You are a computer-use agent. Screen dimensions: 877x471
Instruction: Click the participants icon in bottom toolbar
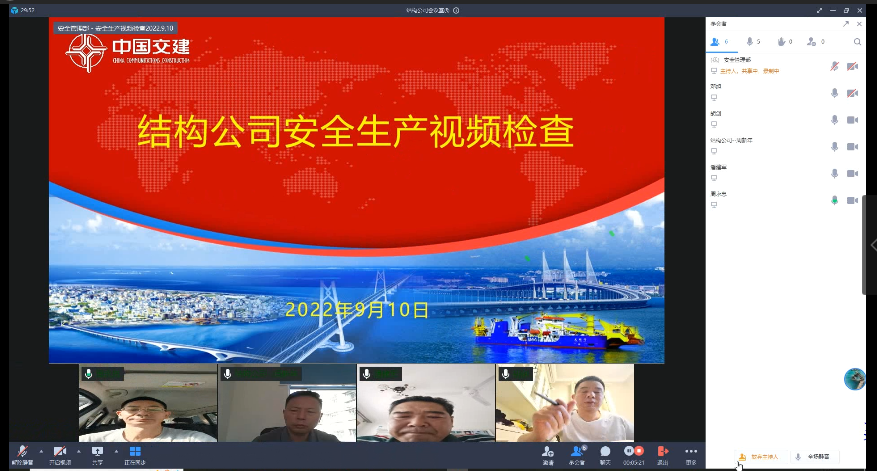pos(577,452)
